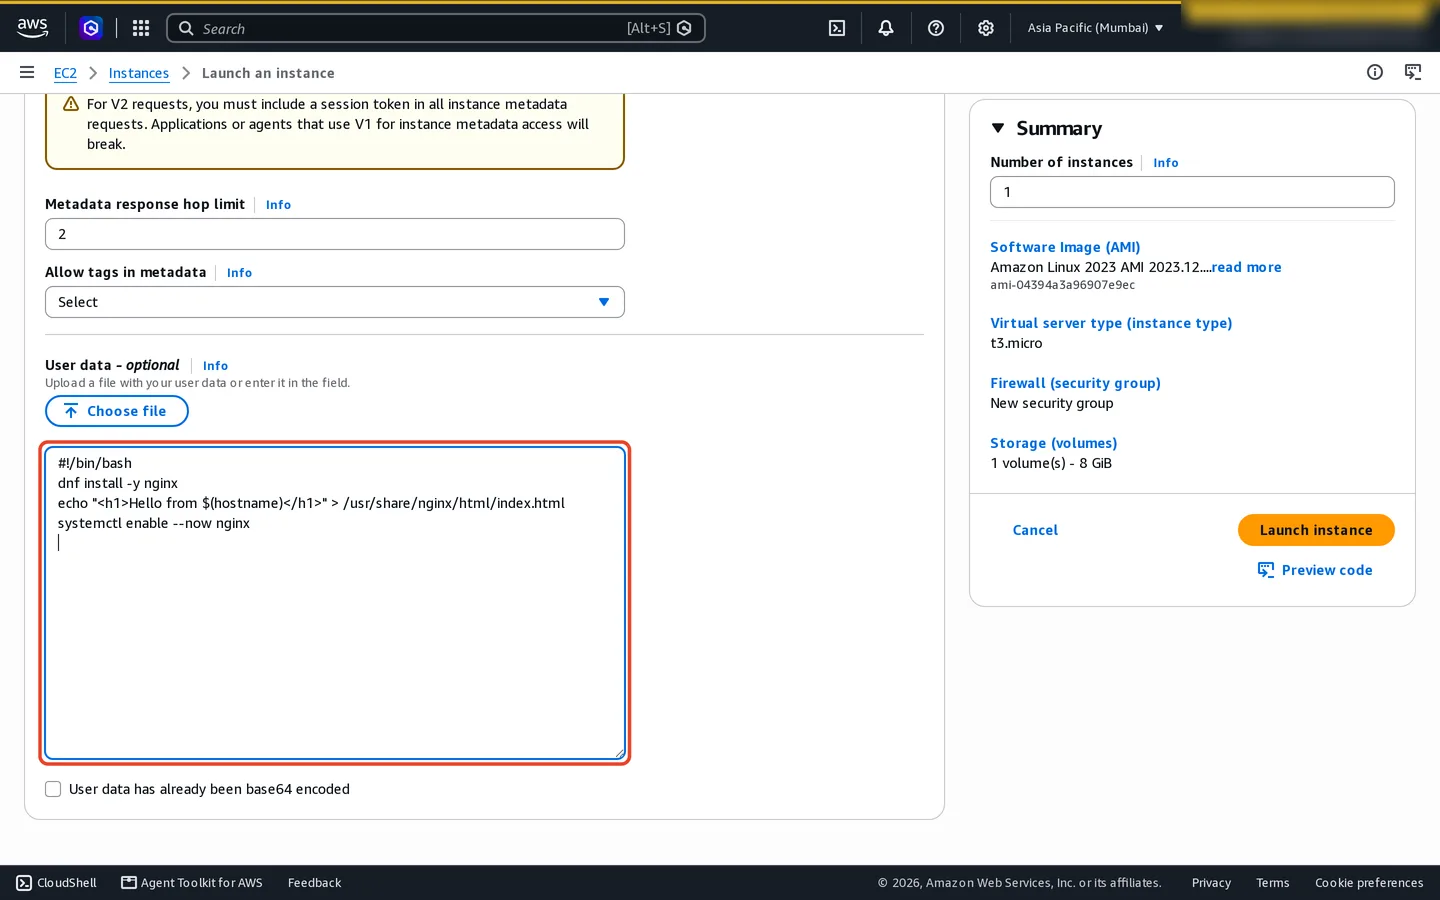Focus the top Search box
Image resolution: width=1440 pixels, height=900 pixels.
click(436, 28)
